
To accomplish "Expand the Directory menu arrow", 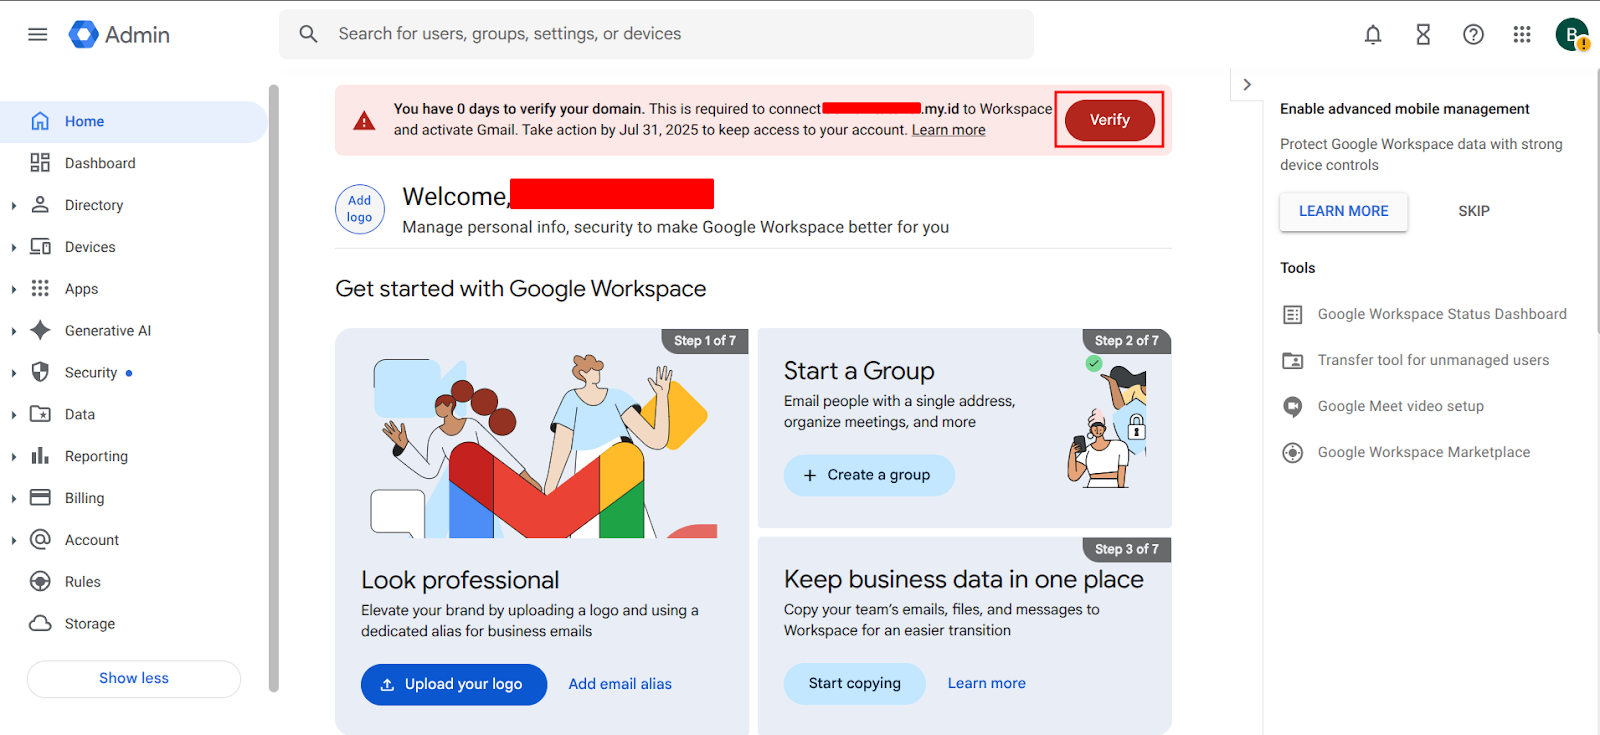I will pos(14,206).
